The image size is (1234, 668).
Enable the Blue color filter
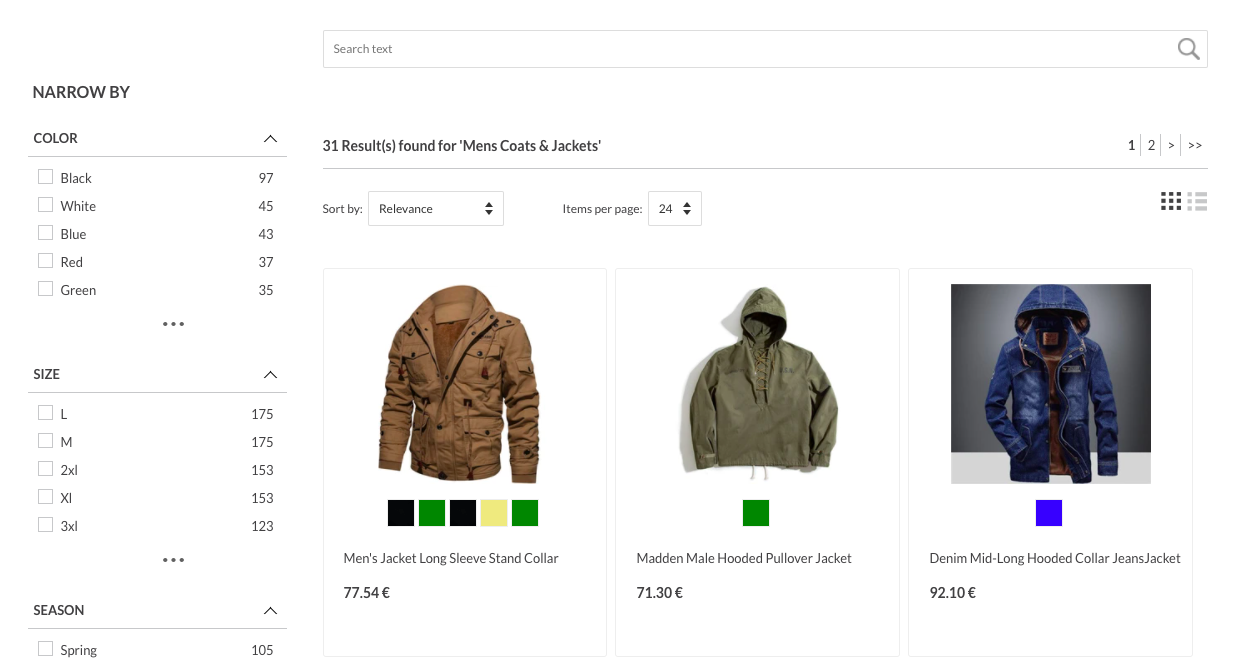click(45, 233)
